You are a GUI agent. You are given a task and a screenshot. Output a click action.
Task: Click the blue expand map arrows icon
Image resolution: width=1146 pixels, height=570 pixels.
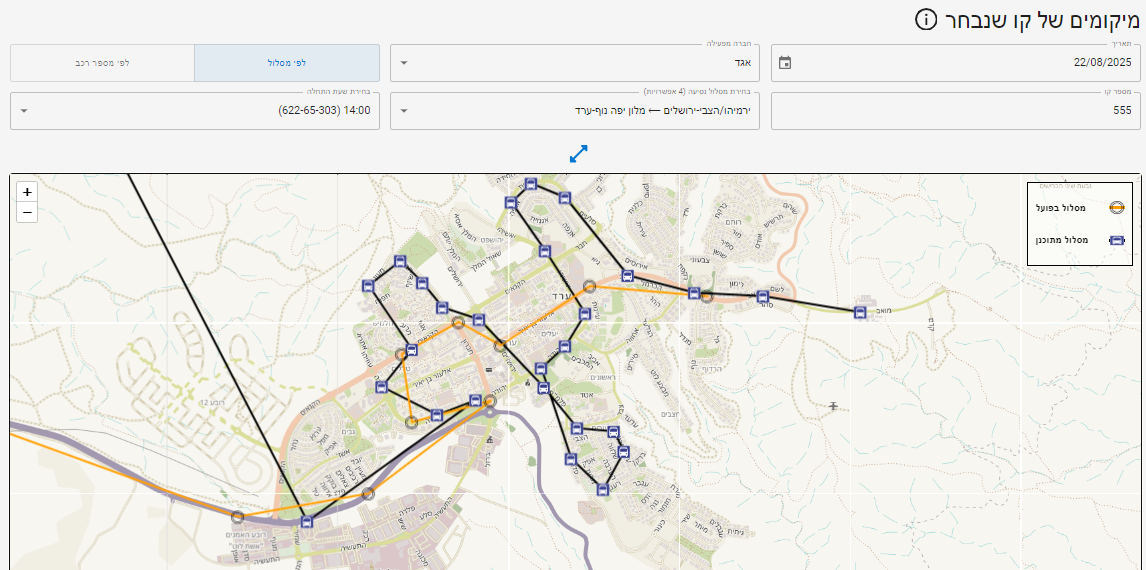tap(579, 154)
